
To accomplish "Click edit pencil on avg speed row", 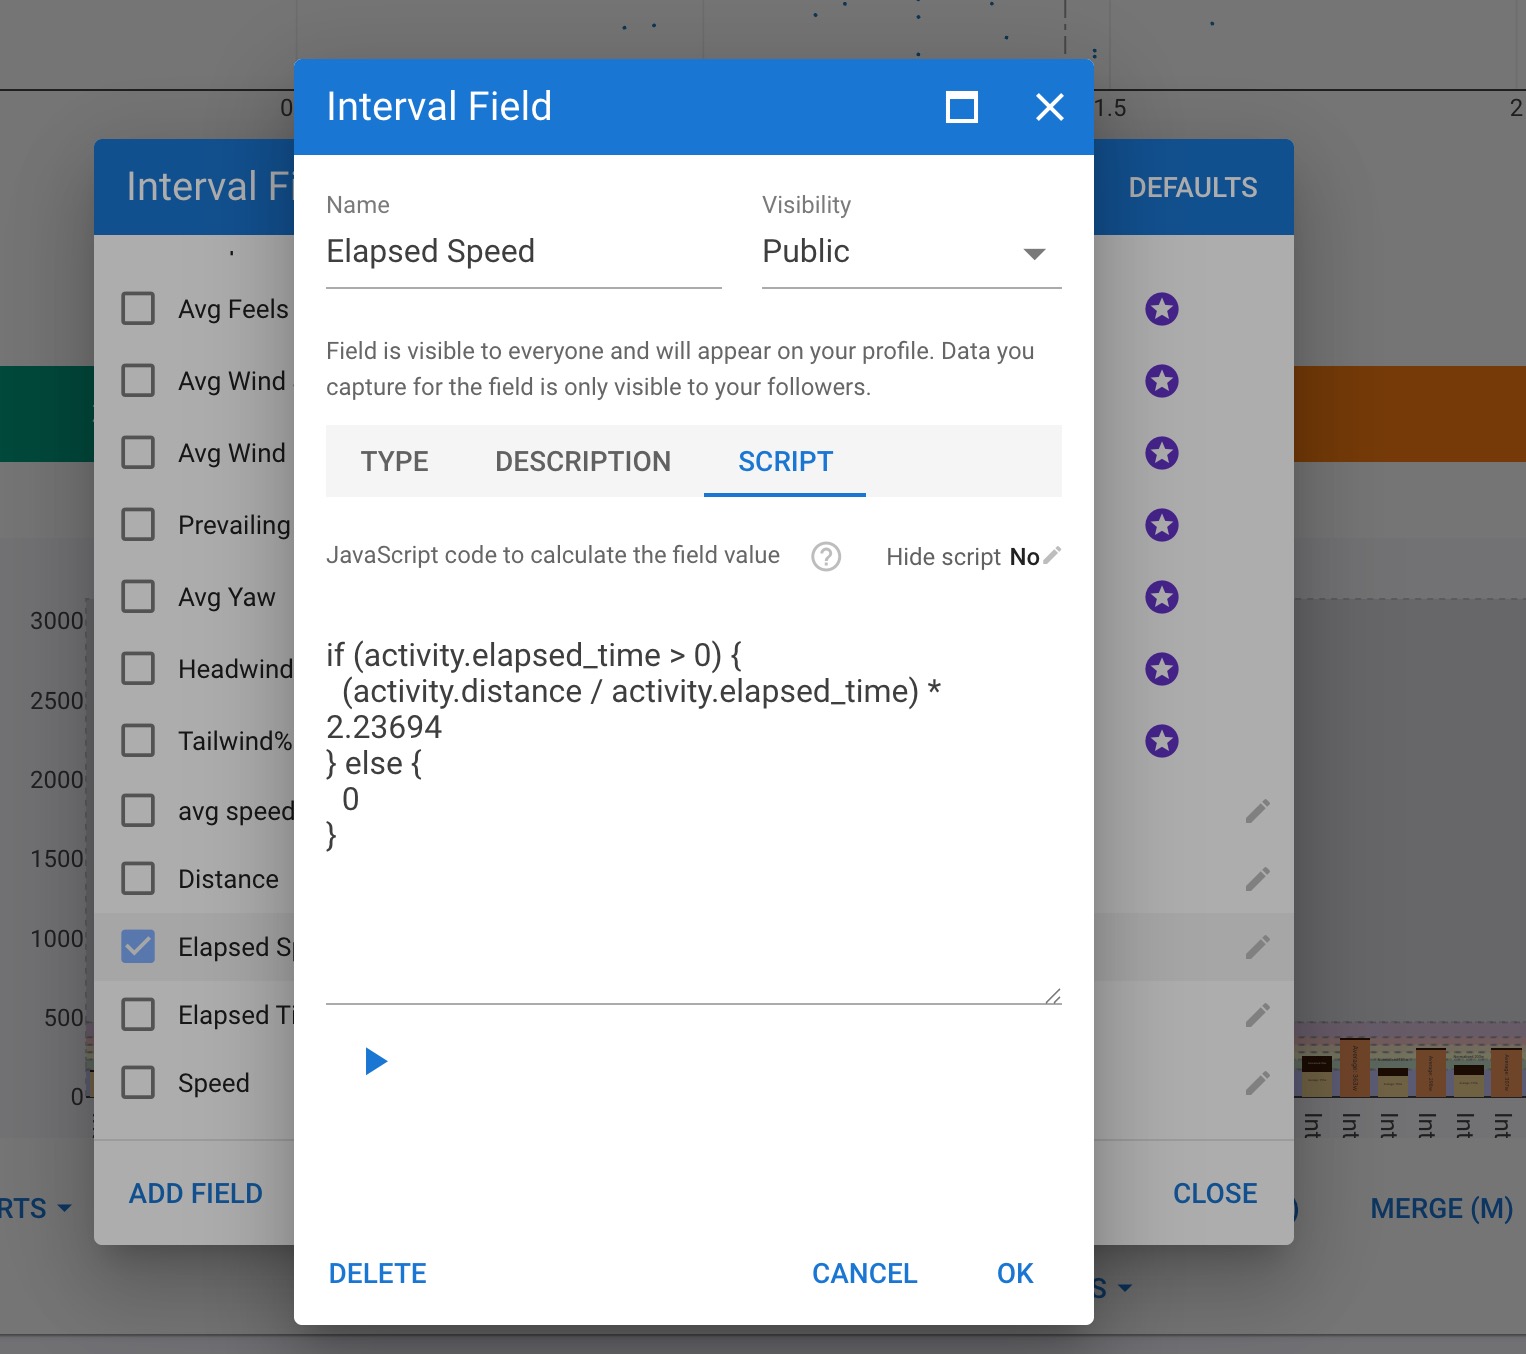I will 1257,811.
